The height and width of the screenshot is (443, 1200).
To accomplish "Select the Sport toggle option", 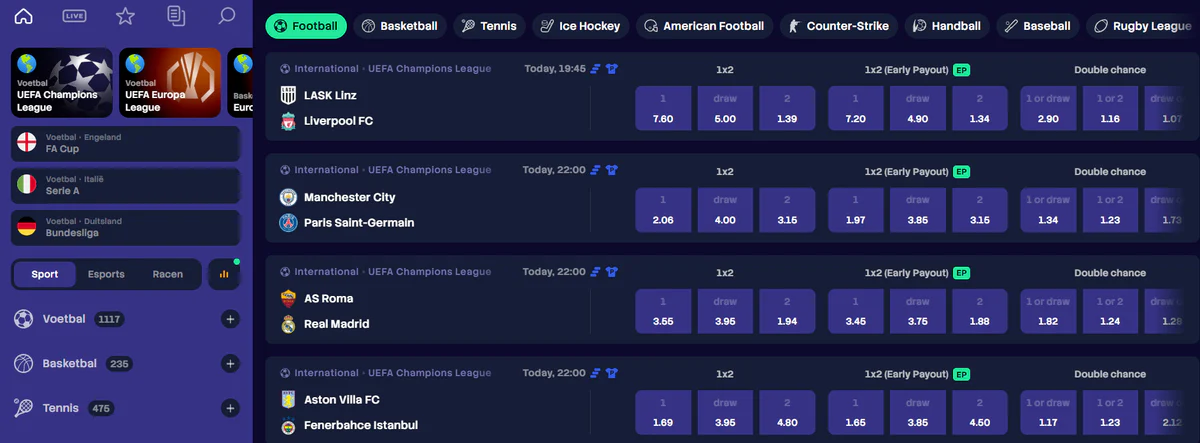I will pos(45,274).
